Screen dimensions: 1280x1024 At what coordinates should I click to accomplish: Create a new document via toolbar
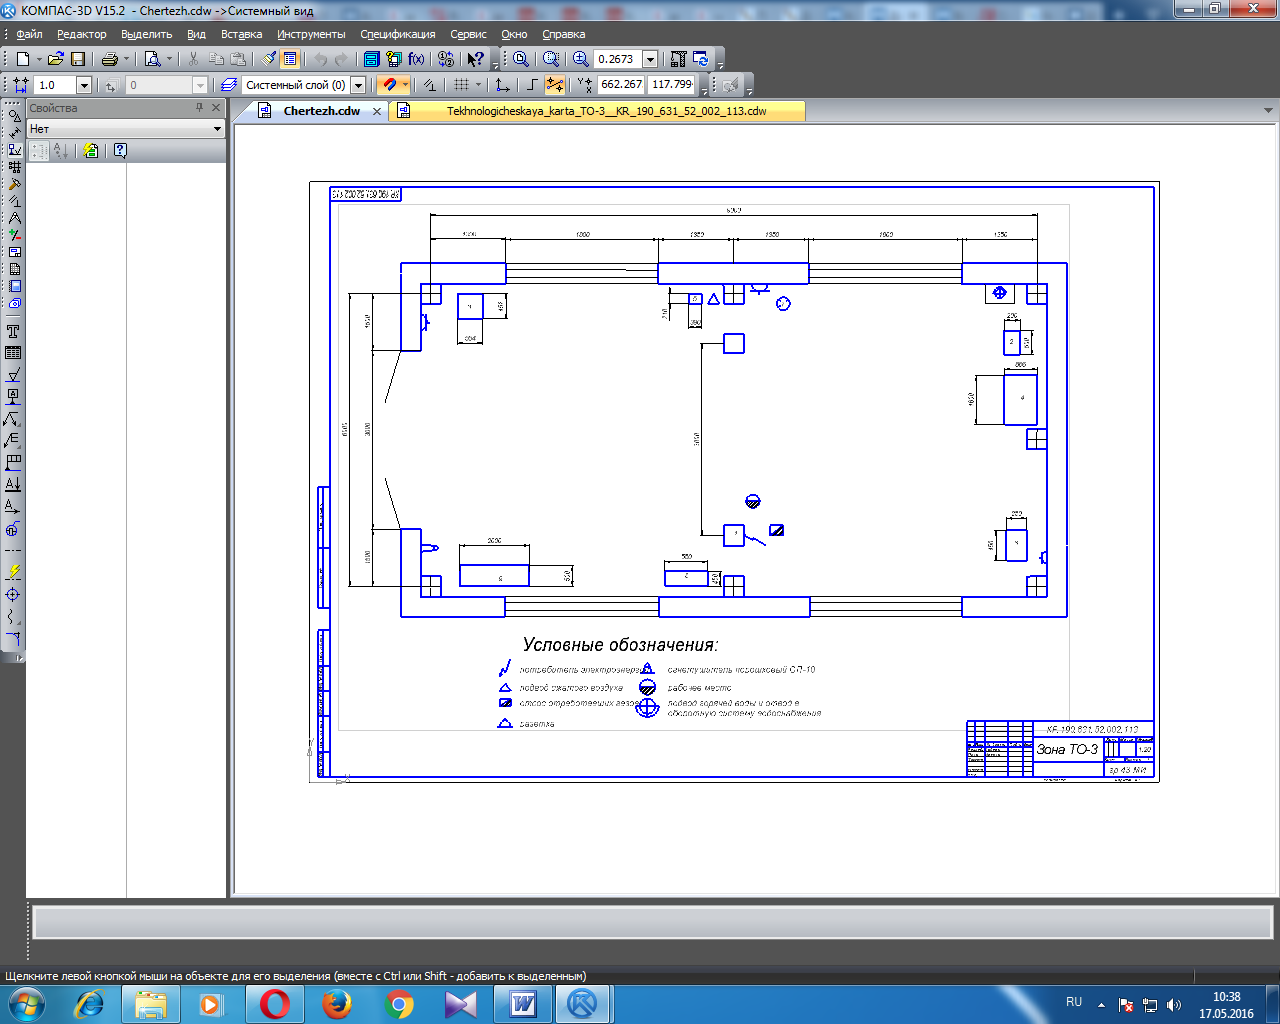click(23, 59)
